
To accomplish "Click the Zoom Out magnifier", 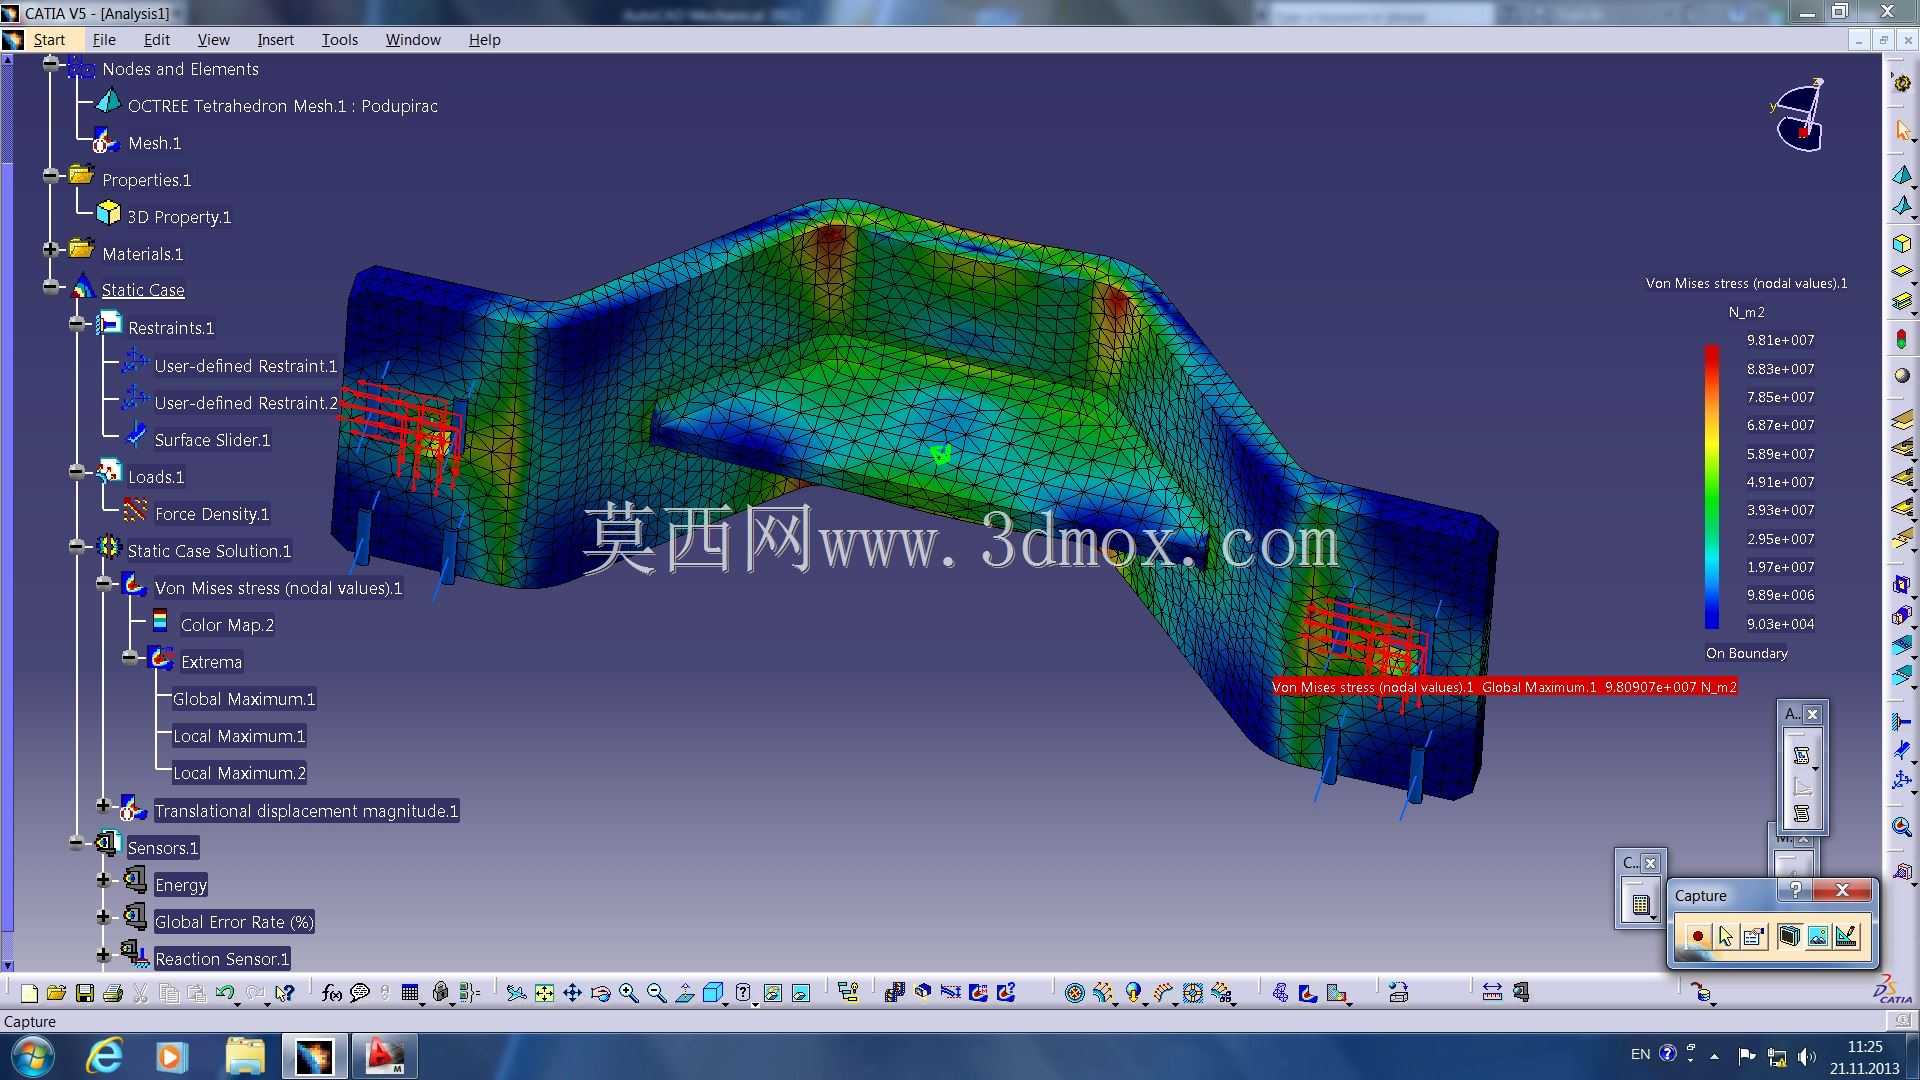I will (656, 993).
